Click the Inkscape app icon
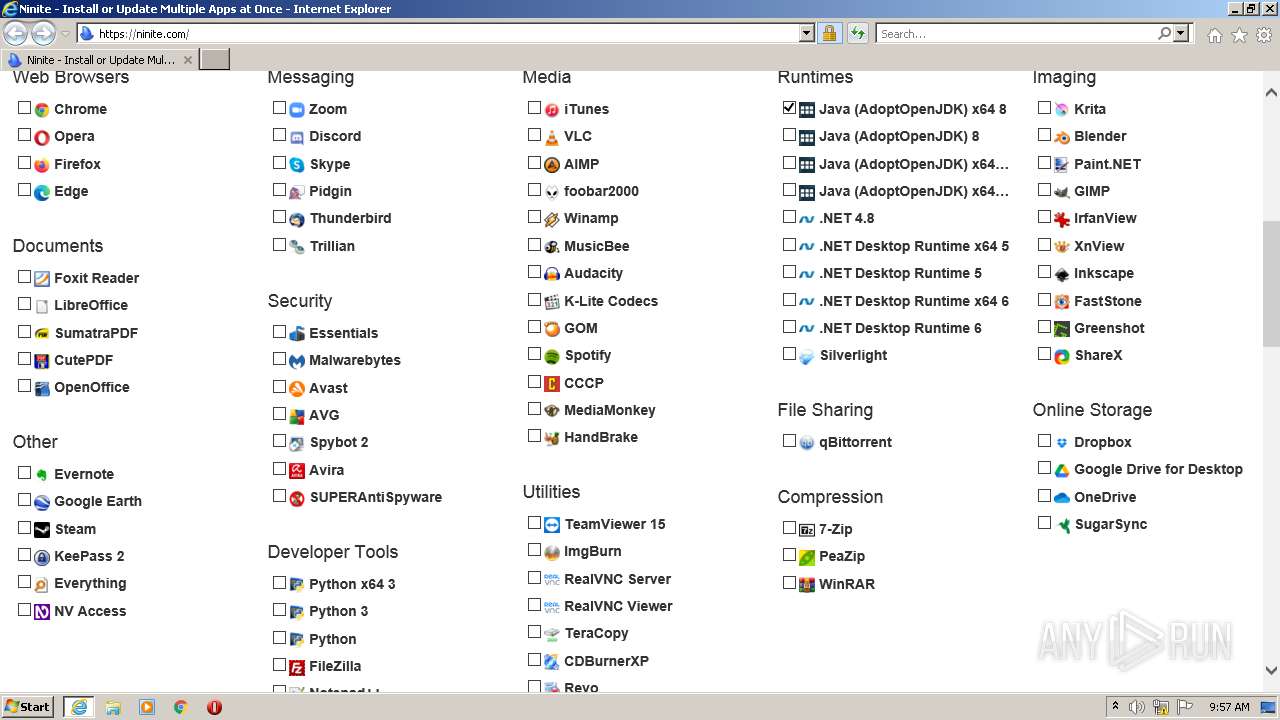 point(1062,274)
